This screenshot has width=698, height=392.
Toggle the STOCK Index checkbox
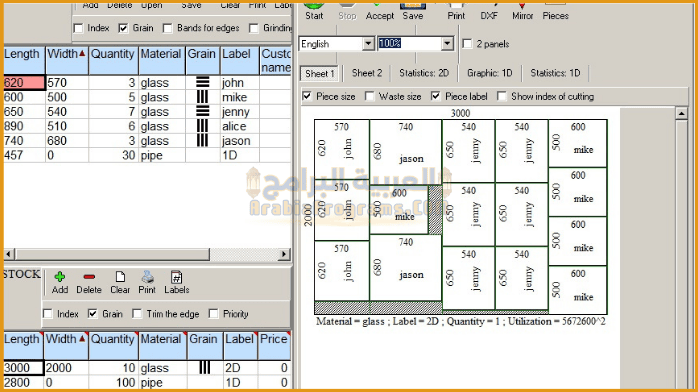coord(48,314)
